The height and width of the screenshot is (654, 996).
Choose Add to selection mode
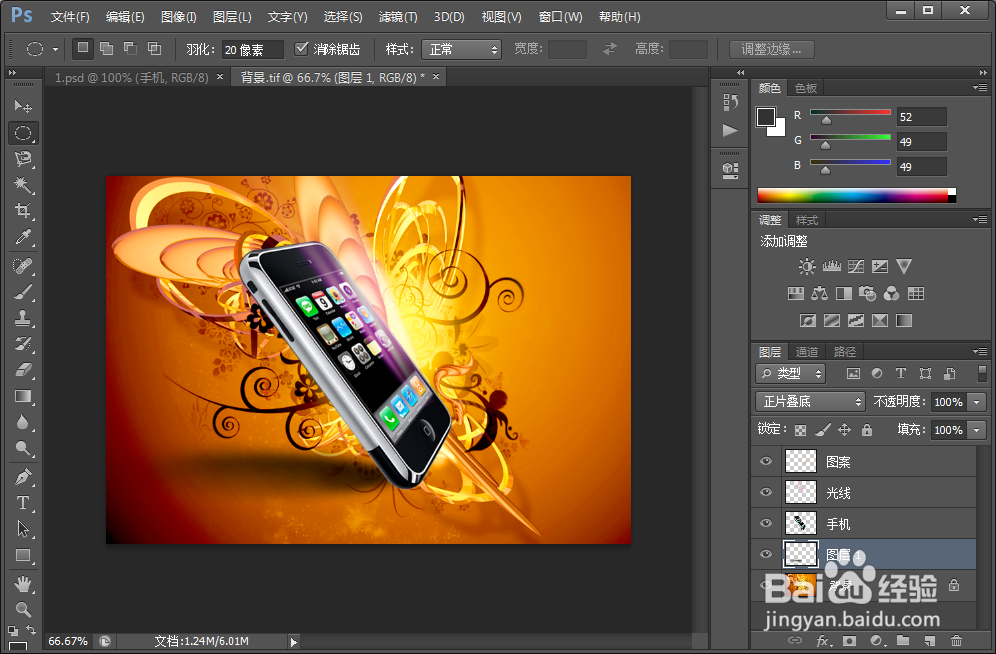click(x=107, y=48)
